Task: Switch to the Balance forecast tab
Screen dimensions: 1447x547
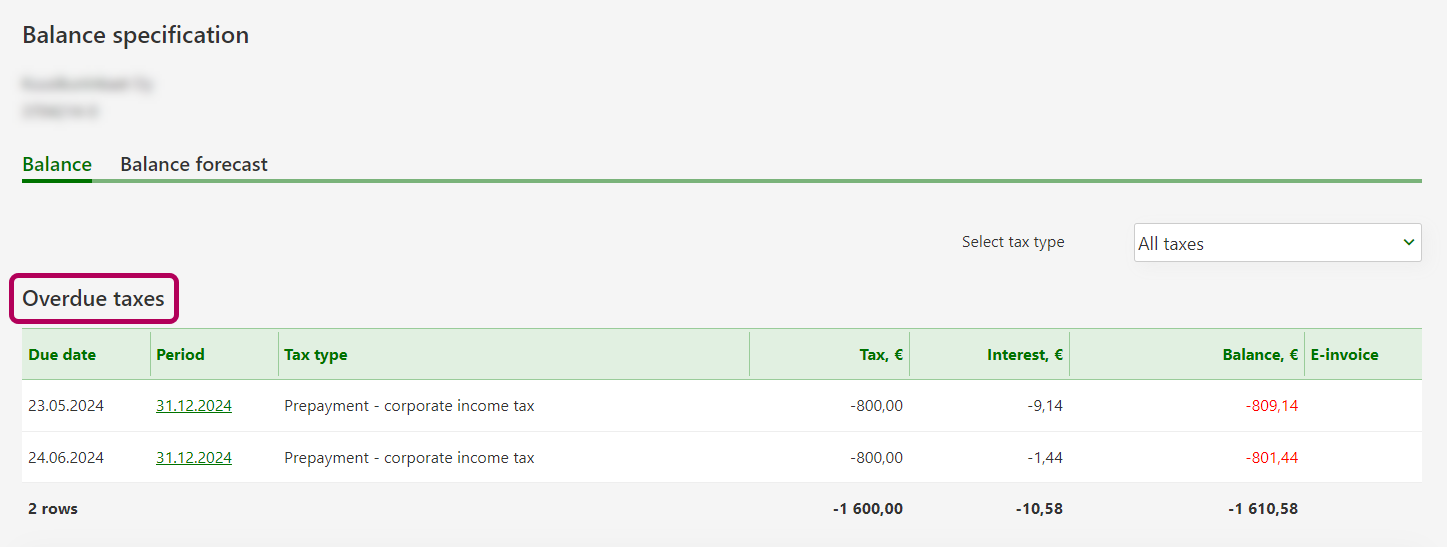Action: pos(194,164)
